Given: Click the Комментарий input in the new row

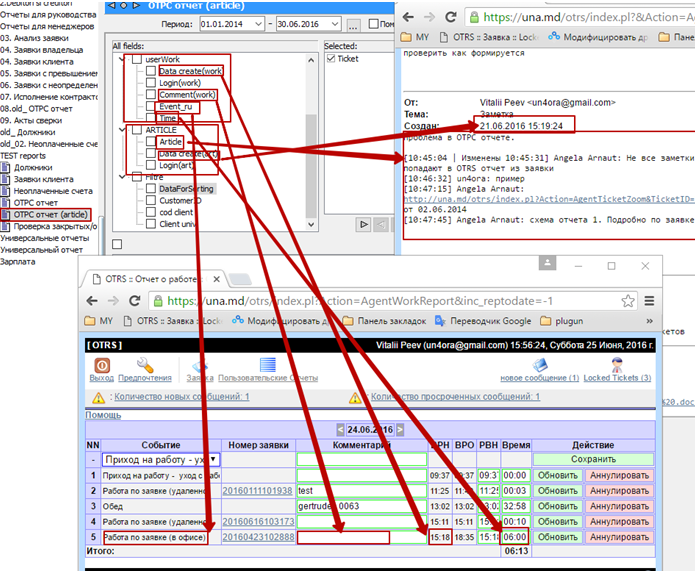Looking at the screenshot, I should pos(362,459).
